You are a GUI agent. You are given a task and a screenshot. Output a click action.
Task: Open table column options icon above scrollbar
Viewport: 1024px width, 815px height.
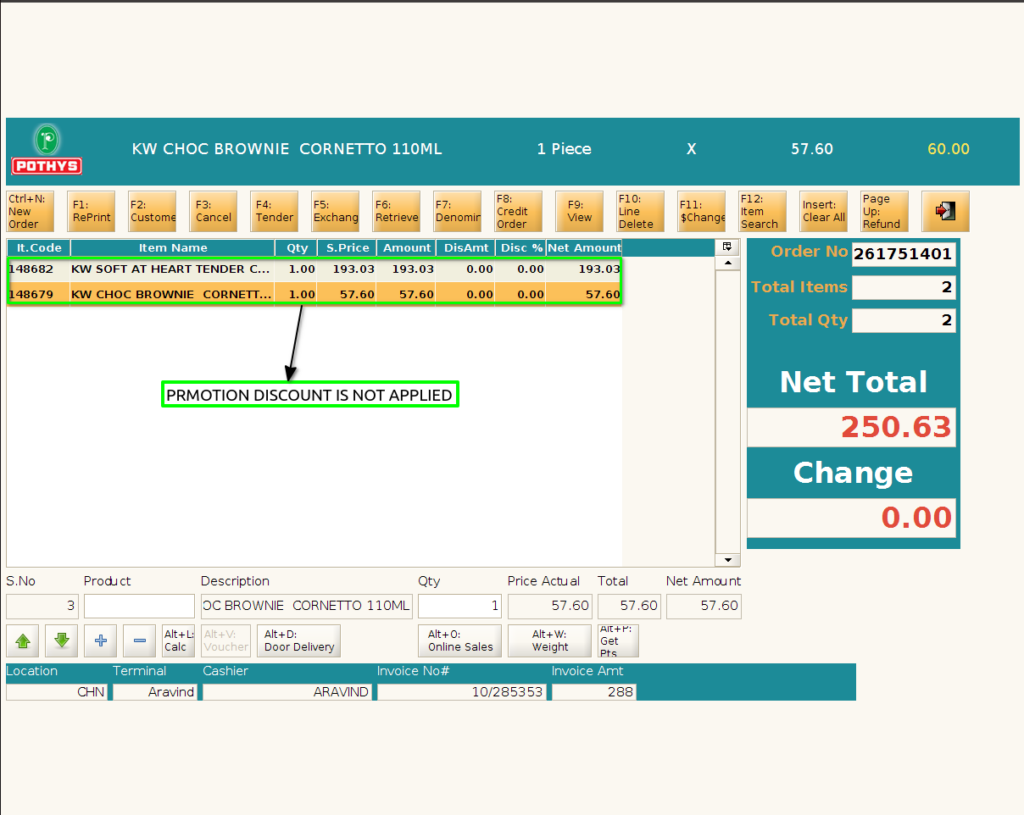727,247
